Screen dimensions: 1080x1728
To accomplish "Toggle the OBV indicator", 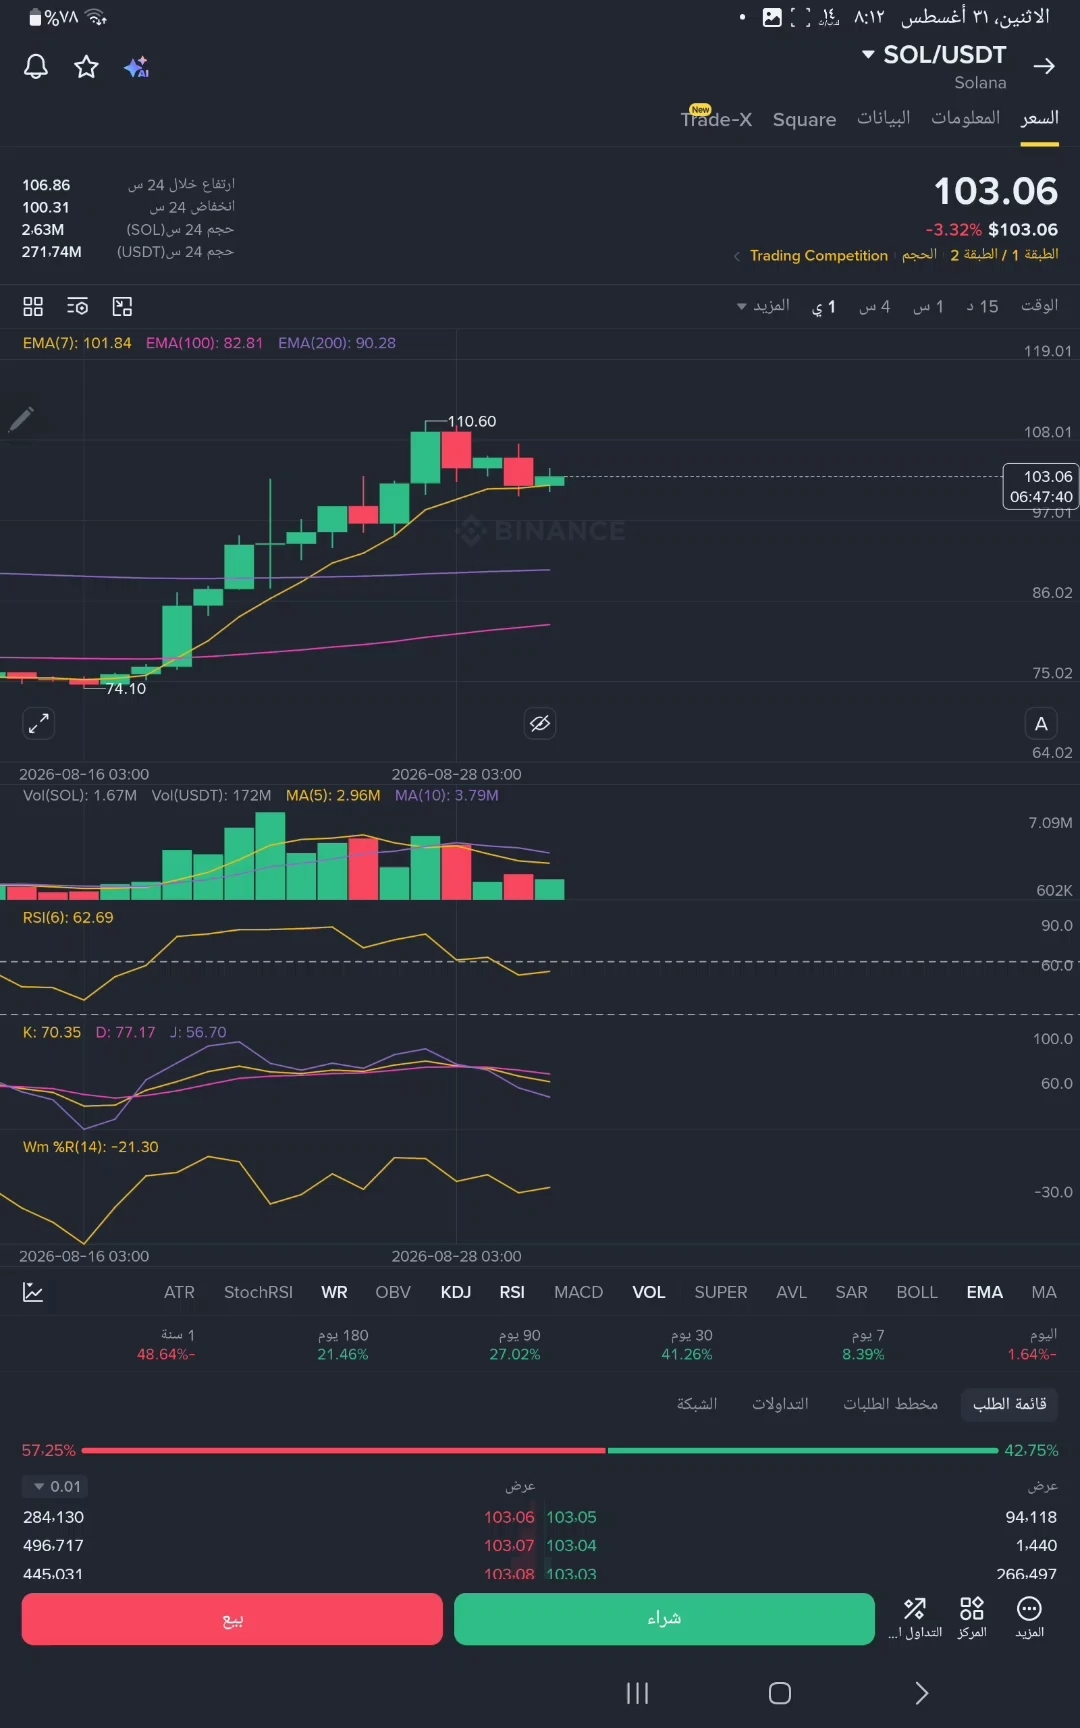I will tap(393, 1292).
